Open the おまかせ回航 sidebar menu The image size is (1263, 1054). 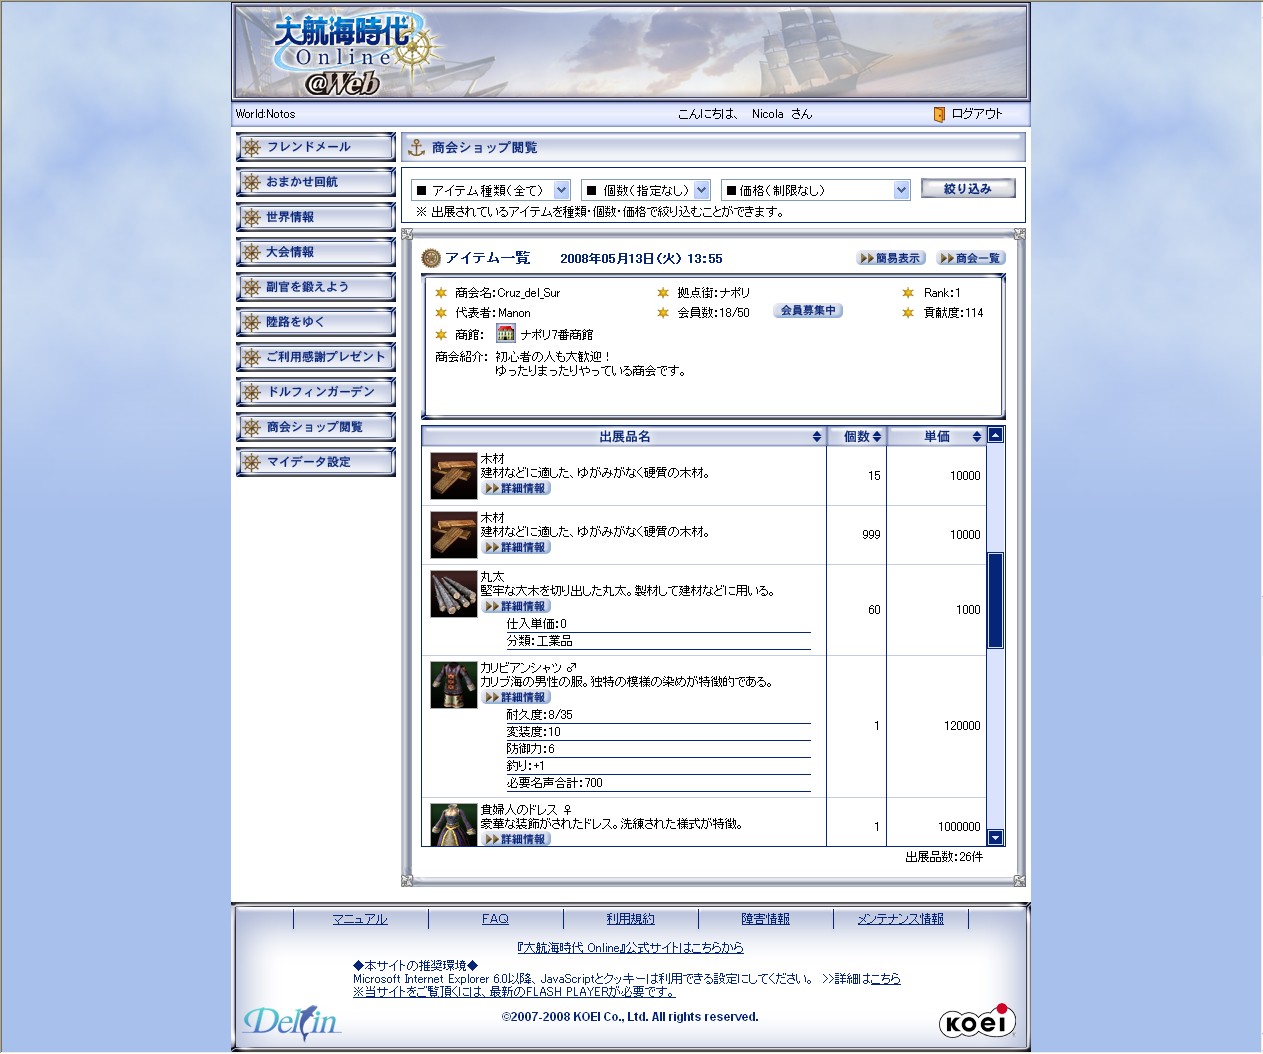tap(316, 182)
